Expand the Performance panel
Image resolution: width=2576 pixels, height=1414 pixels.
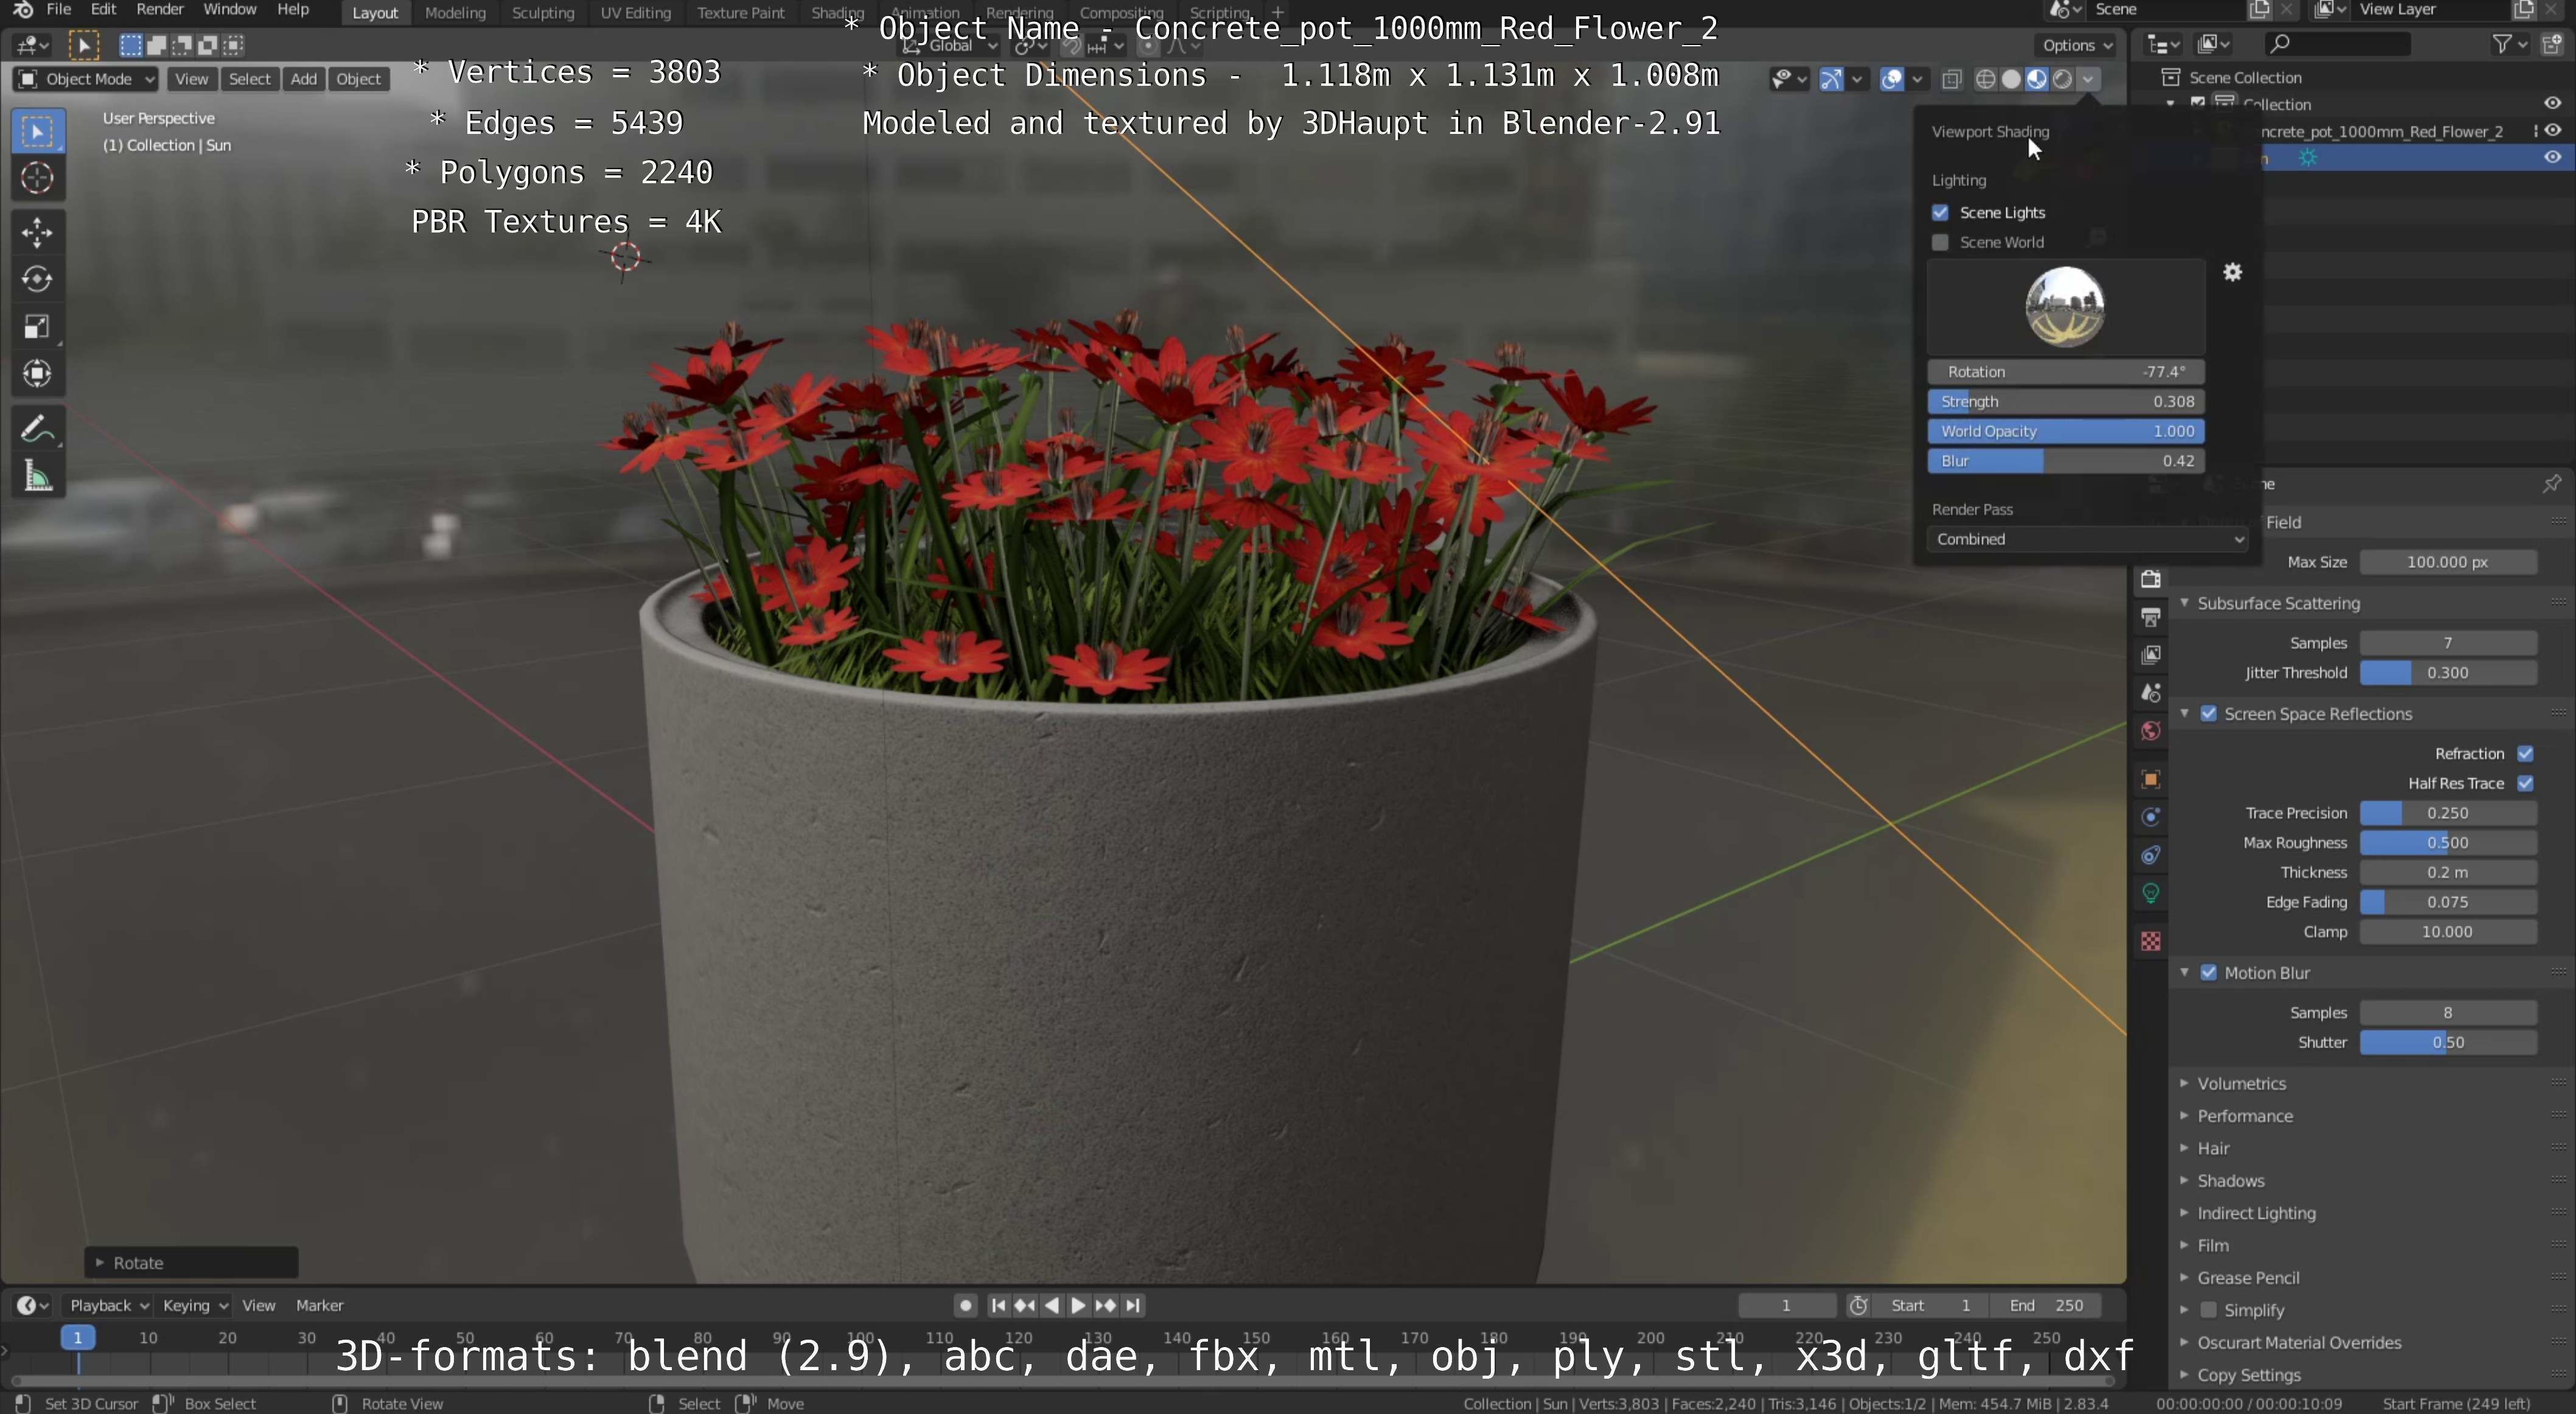point(2244,1116)
